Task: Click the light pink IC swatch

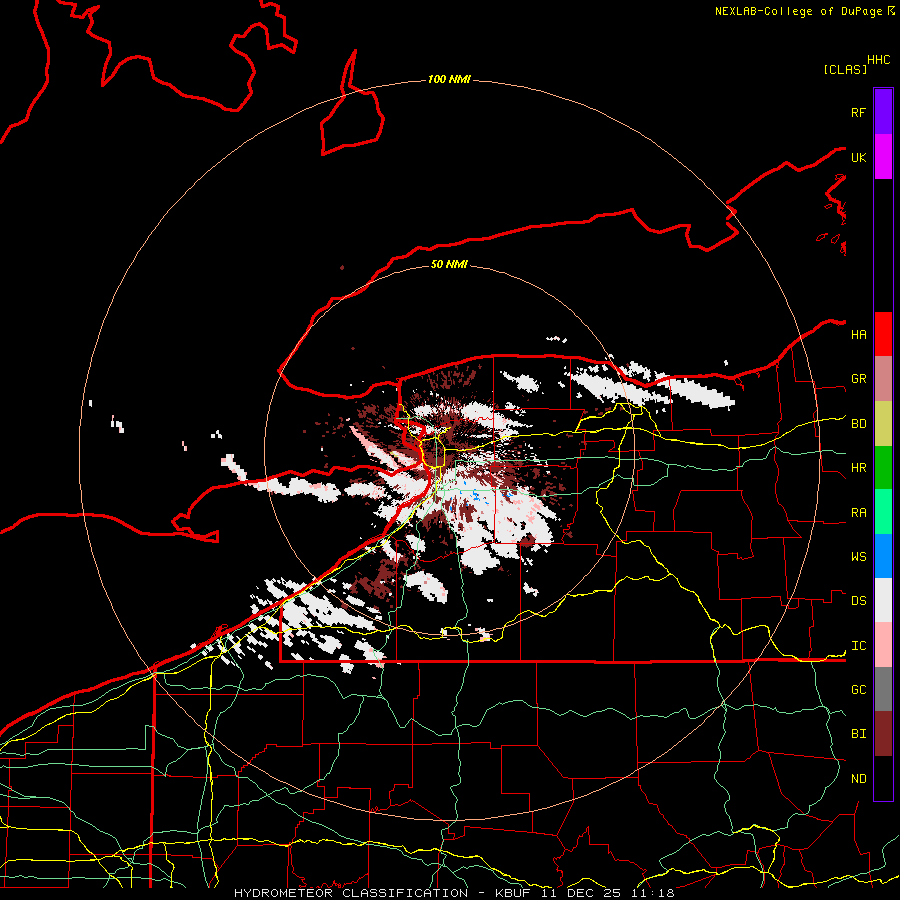Action: tap(883, 645)
